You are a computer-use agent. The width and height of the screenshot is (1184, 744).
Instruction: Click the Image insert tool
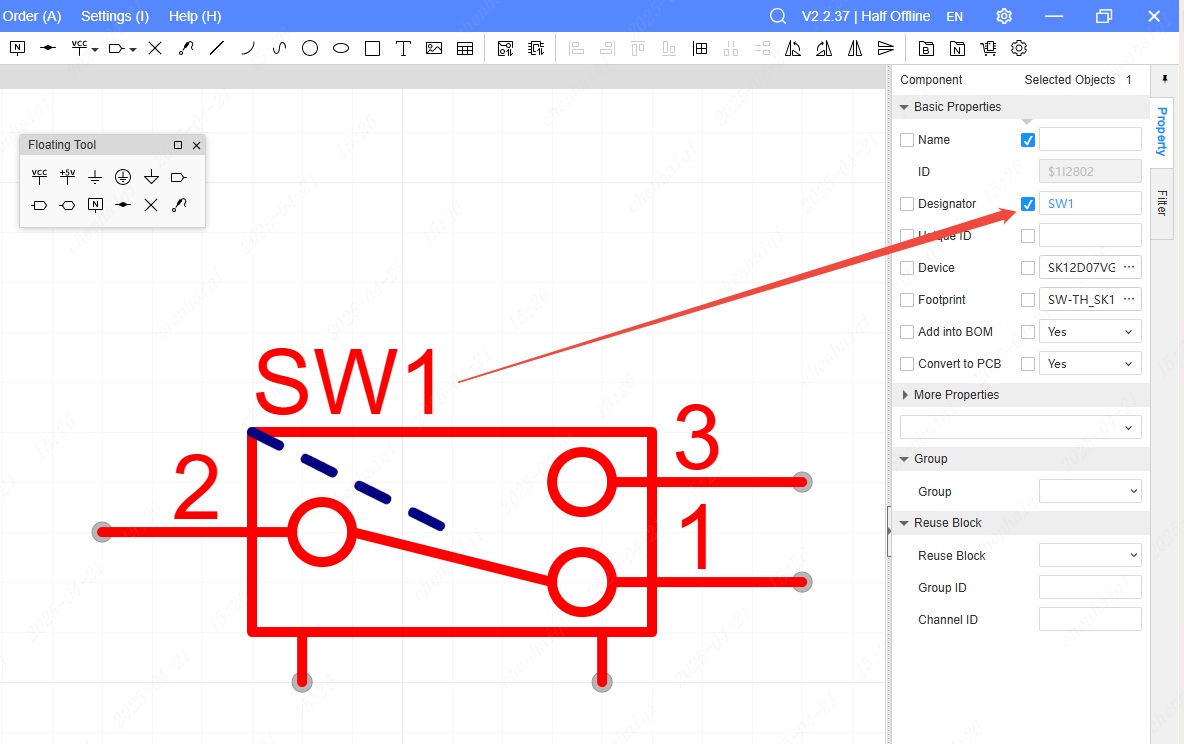tap(434, 48)
